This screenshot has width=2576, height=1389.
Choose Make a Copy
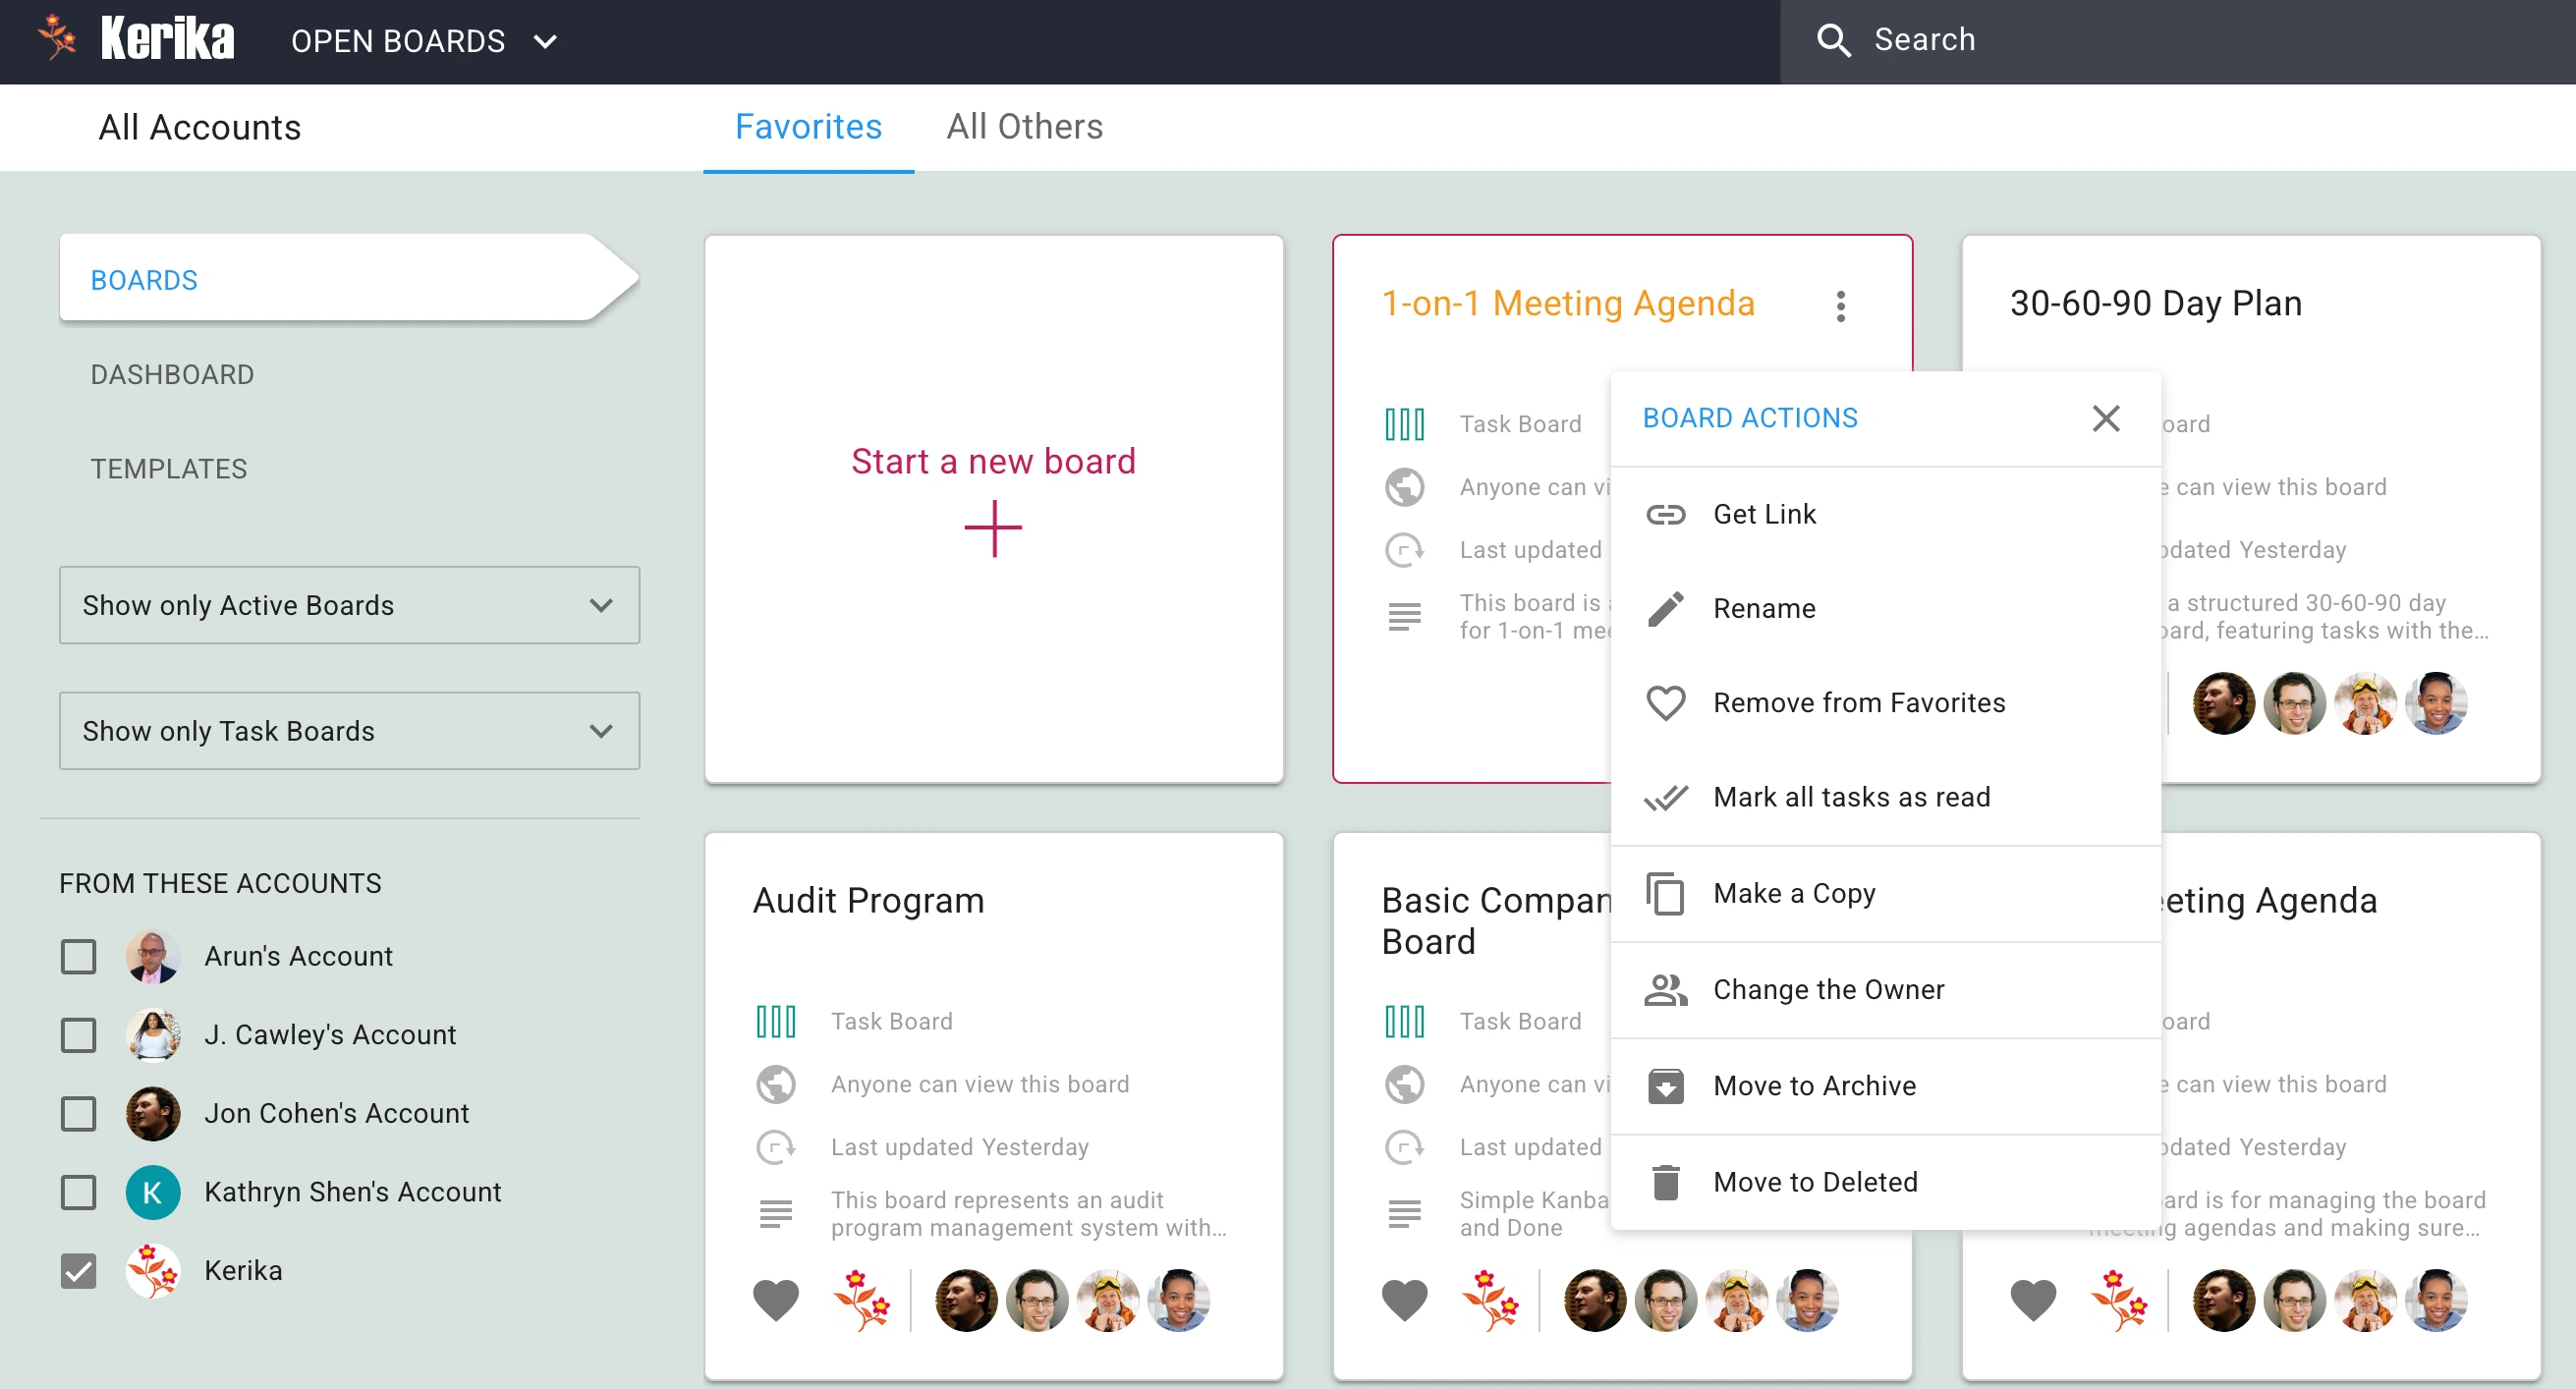tap(1886, 893)
